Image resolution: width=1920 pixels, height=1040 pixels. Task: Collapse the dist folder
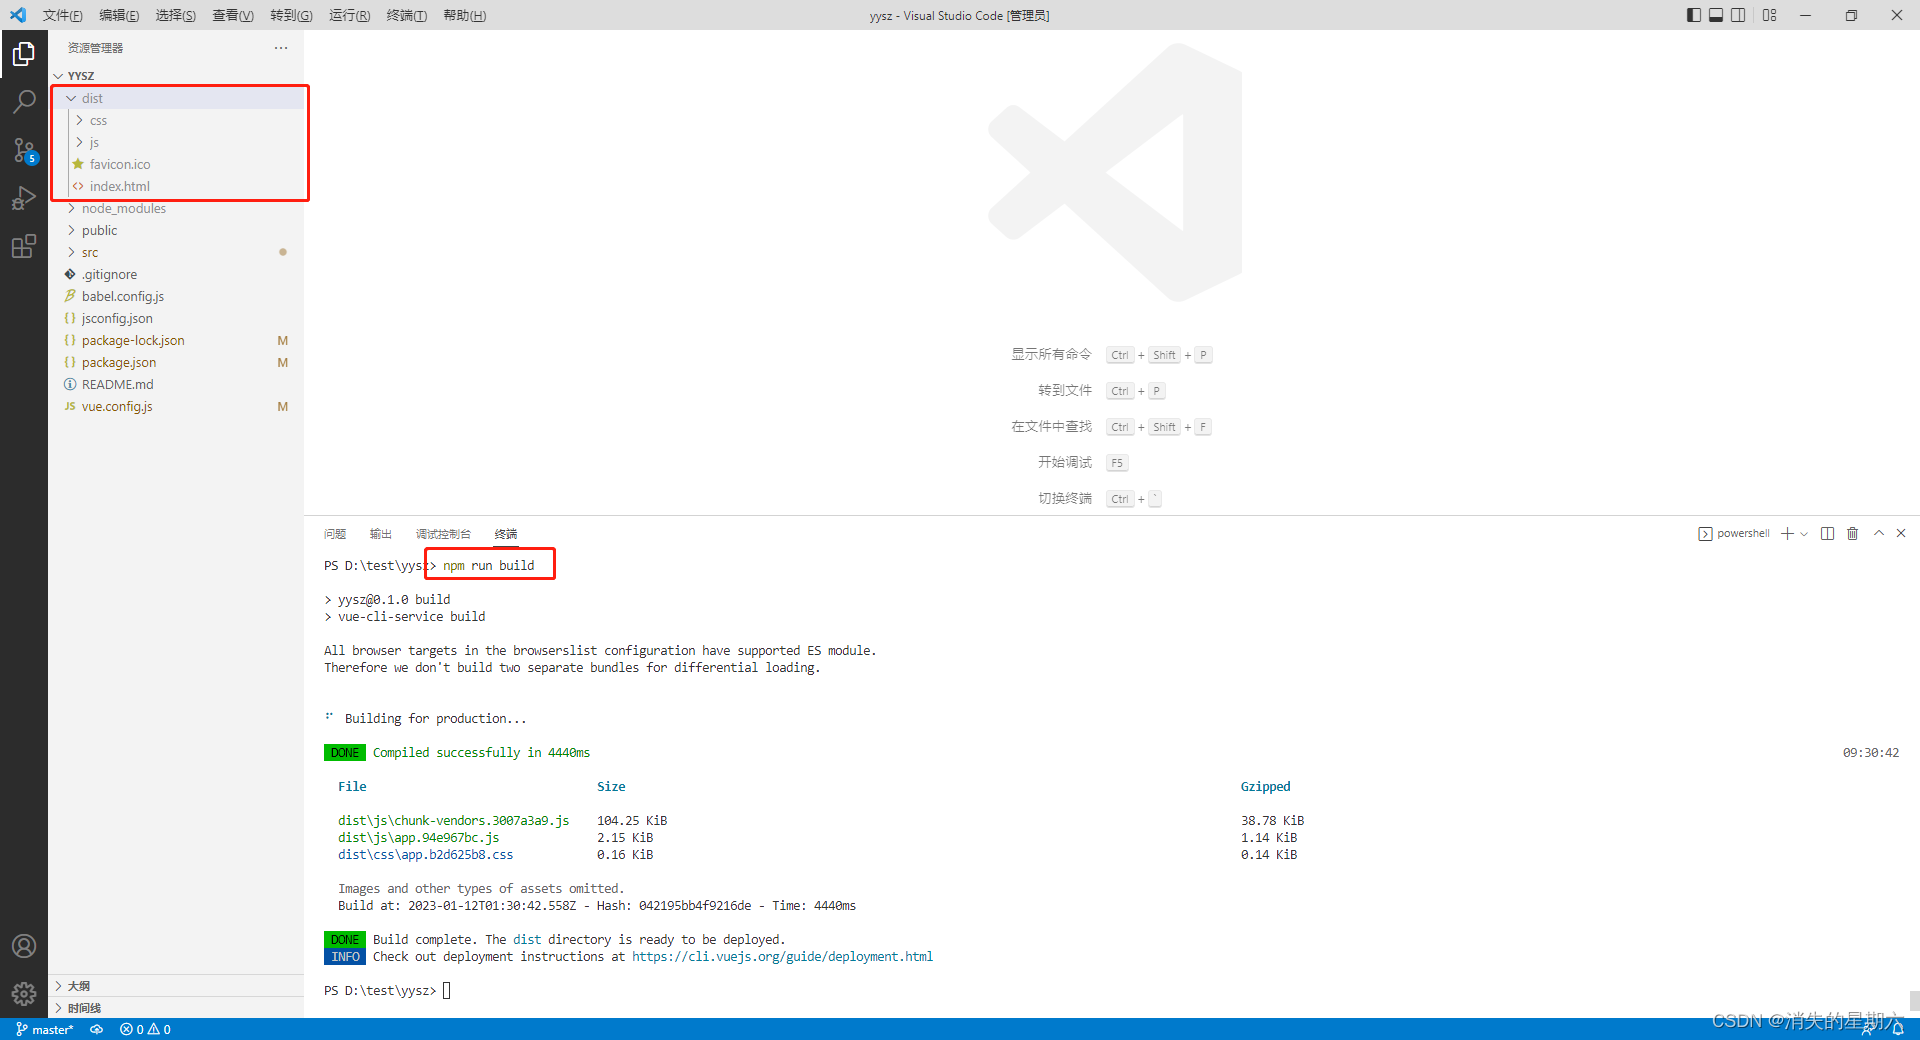(176, 98)
